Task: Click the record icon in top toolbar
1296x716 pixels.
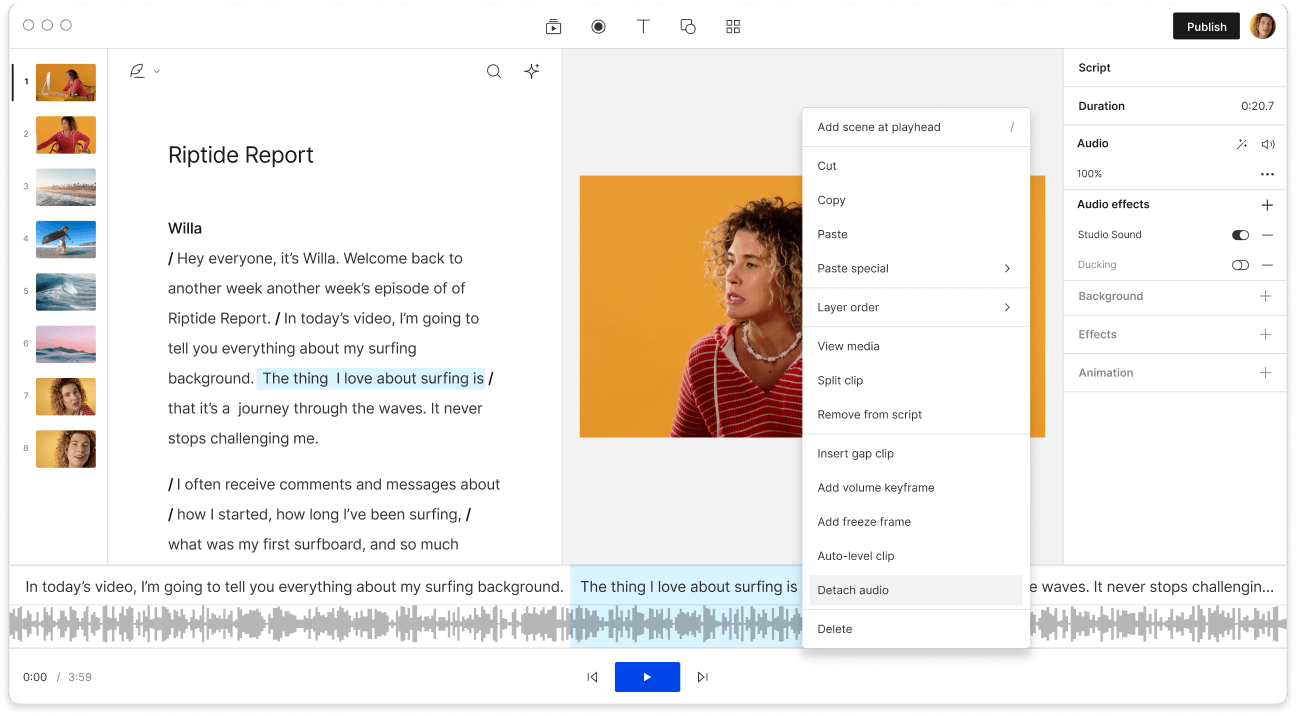Action: tap(598, 27)
